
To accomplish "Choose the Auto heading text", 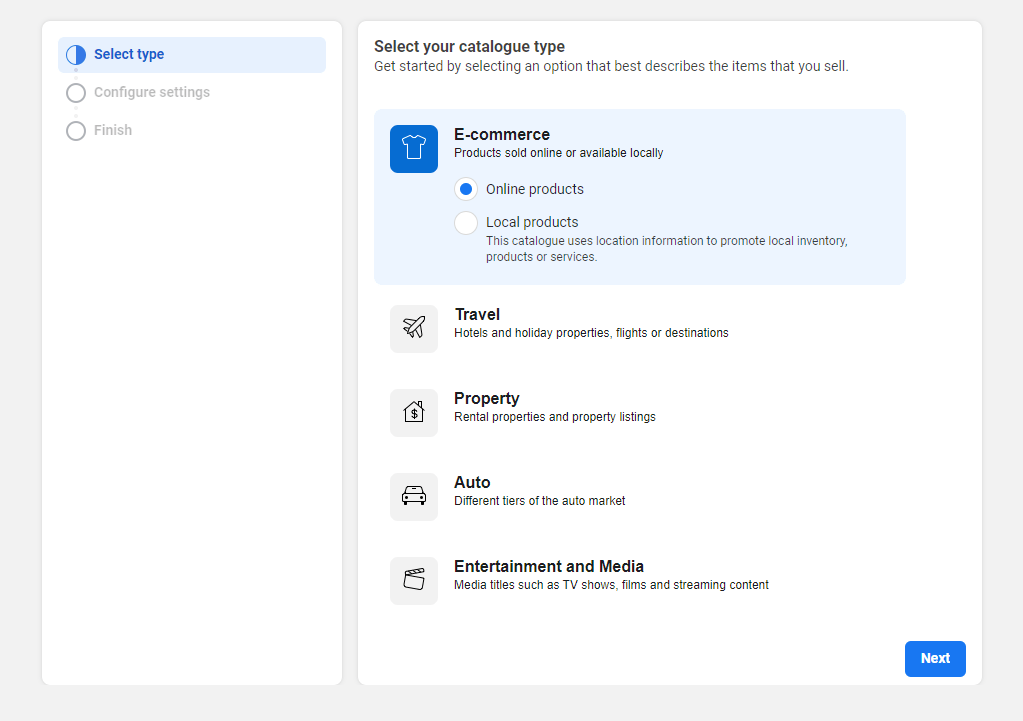I will (x=472, y=482).
